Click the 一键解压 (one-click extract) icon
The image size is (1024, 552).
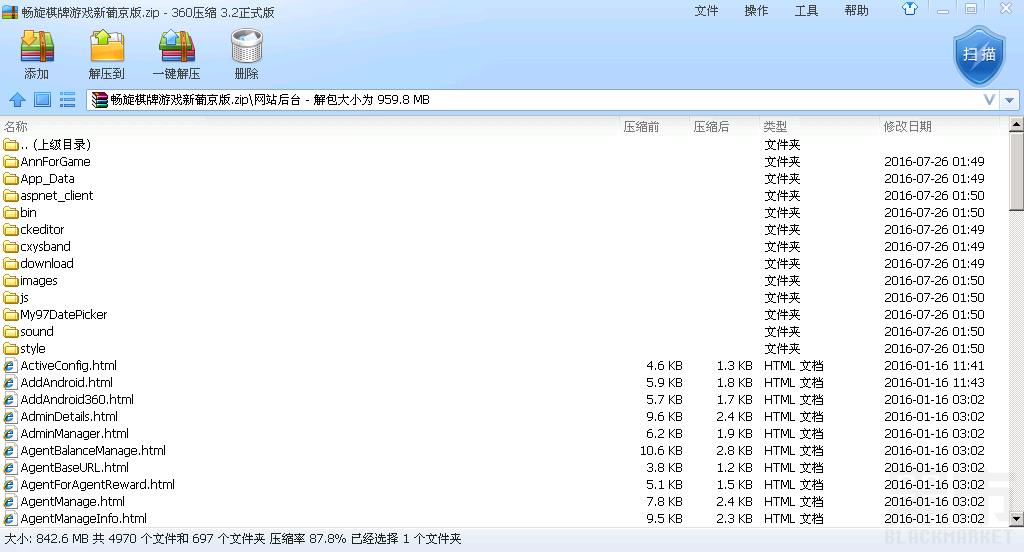176,47
